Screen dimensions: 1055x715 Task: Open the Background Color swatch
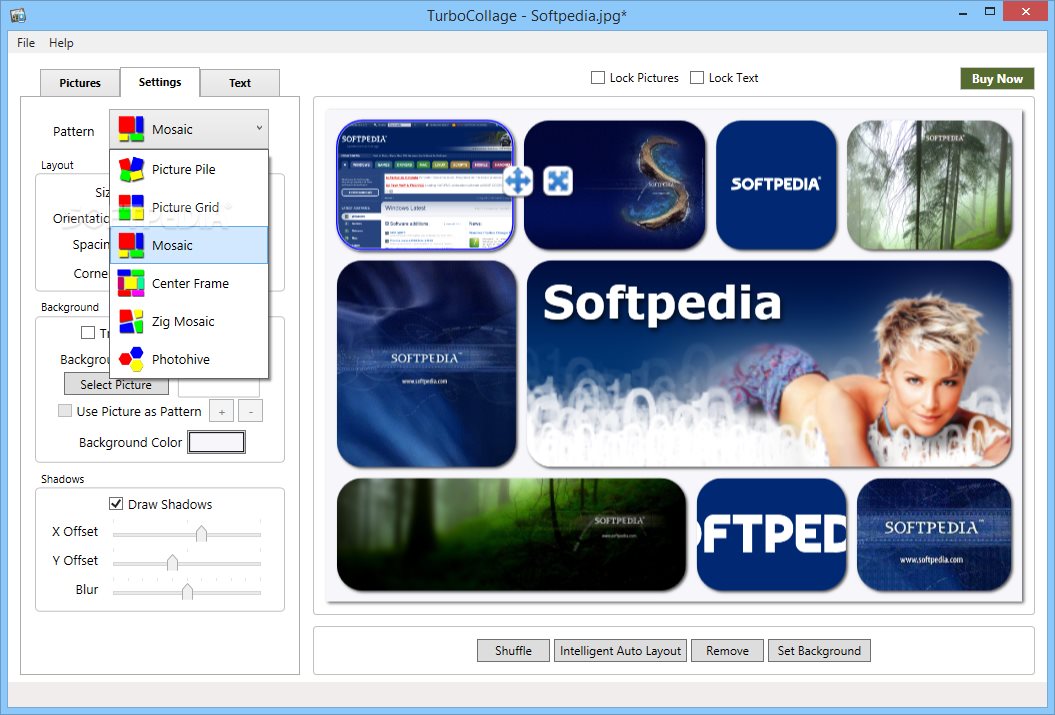[x=216, y=442]
